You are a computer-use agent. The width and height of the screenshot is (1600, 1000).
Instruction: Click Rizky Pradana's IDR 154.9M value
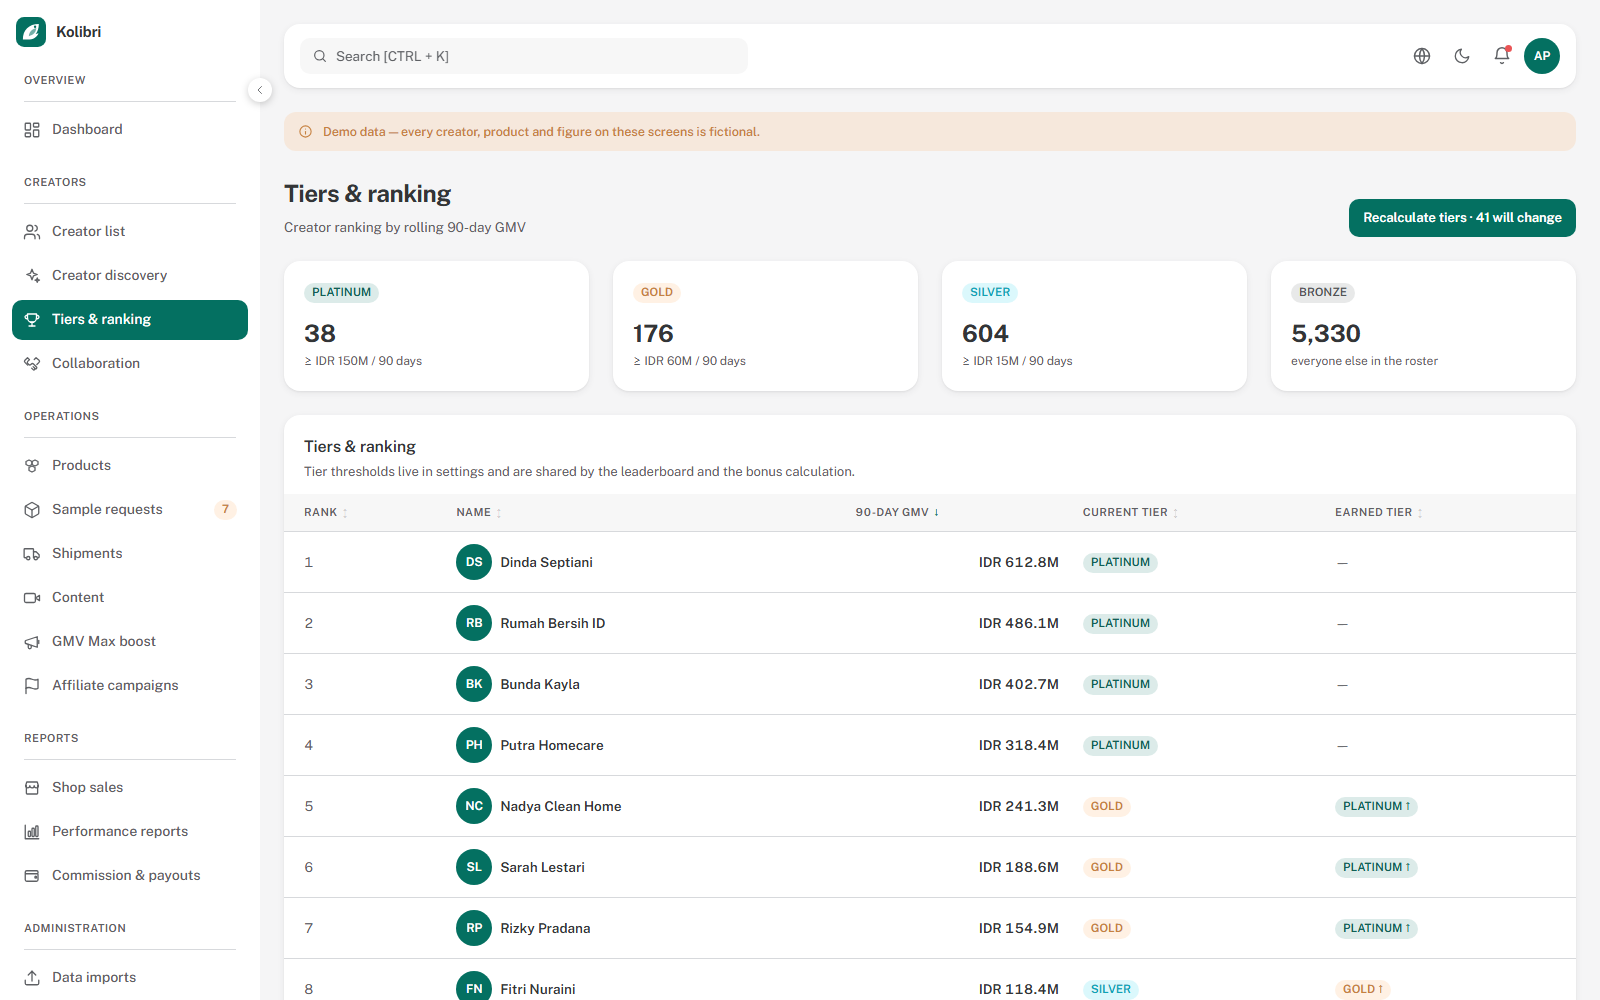(x=1018, y=928)
